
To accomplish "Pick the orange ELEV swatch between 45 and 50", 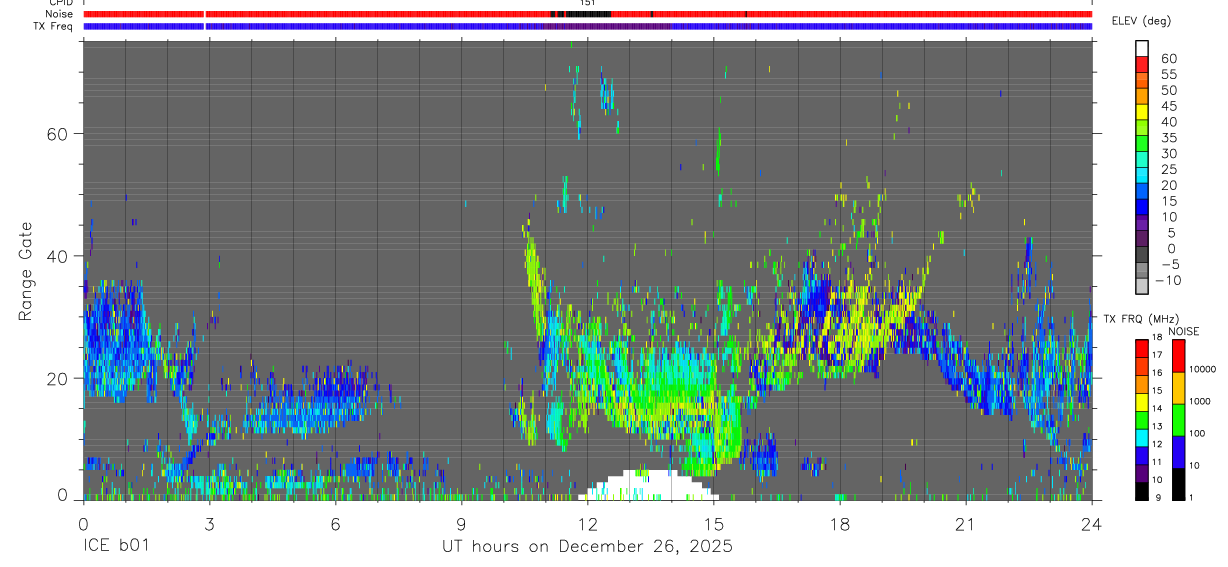I will [1142, 97].
